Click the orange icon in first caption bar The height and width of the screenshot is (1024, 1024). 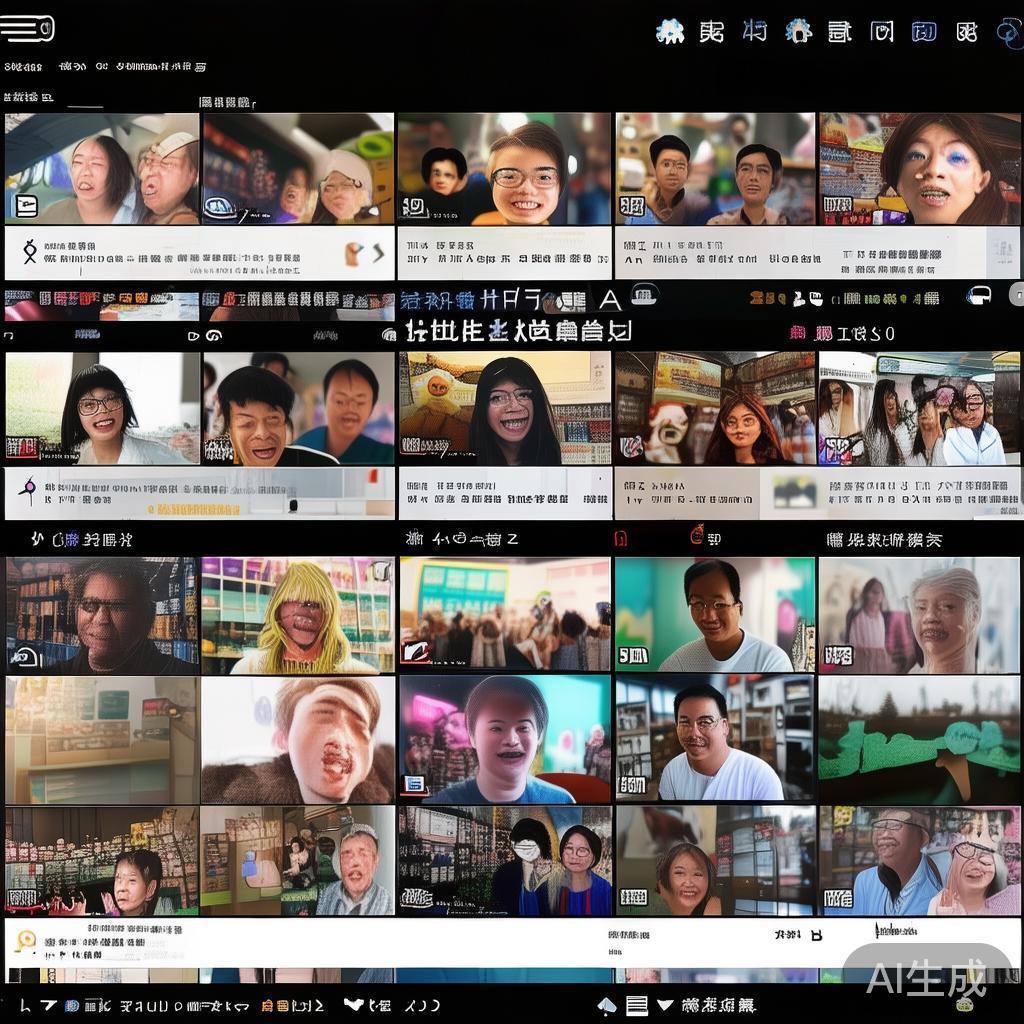354,254
